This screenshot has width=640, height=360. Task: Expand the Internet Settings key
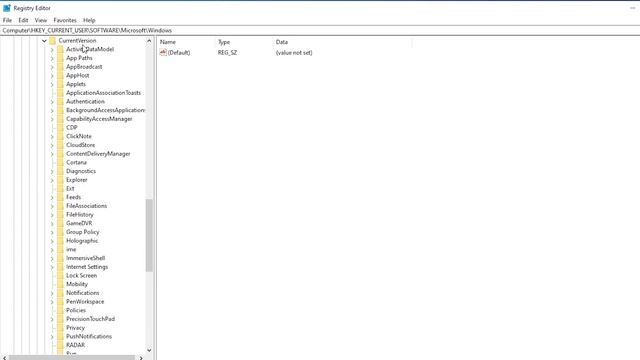pos(52,267)
